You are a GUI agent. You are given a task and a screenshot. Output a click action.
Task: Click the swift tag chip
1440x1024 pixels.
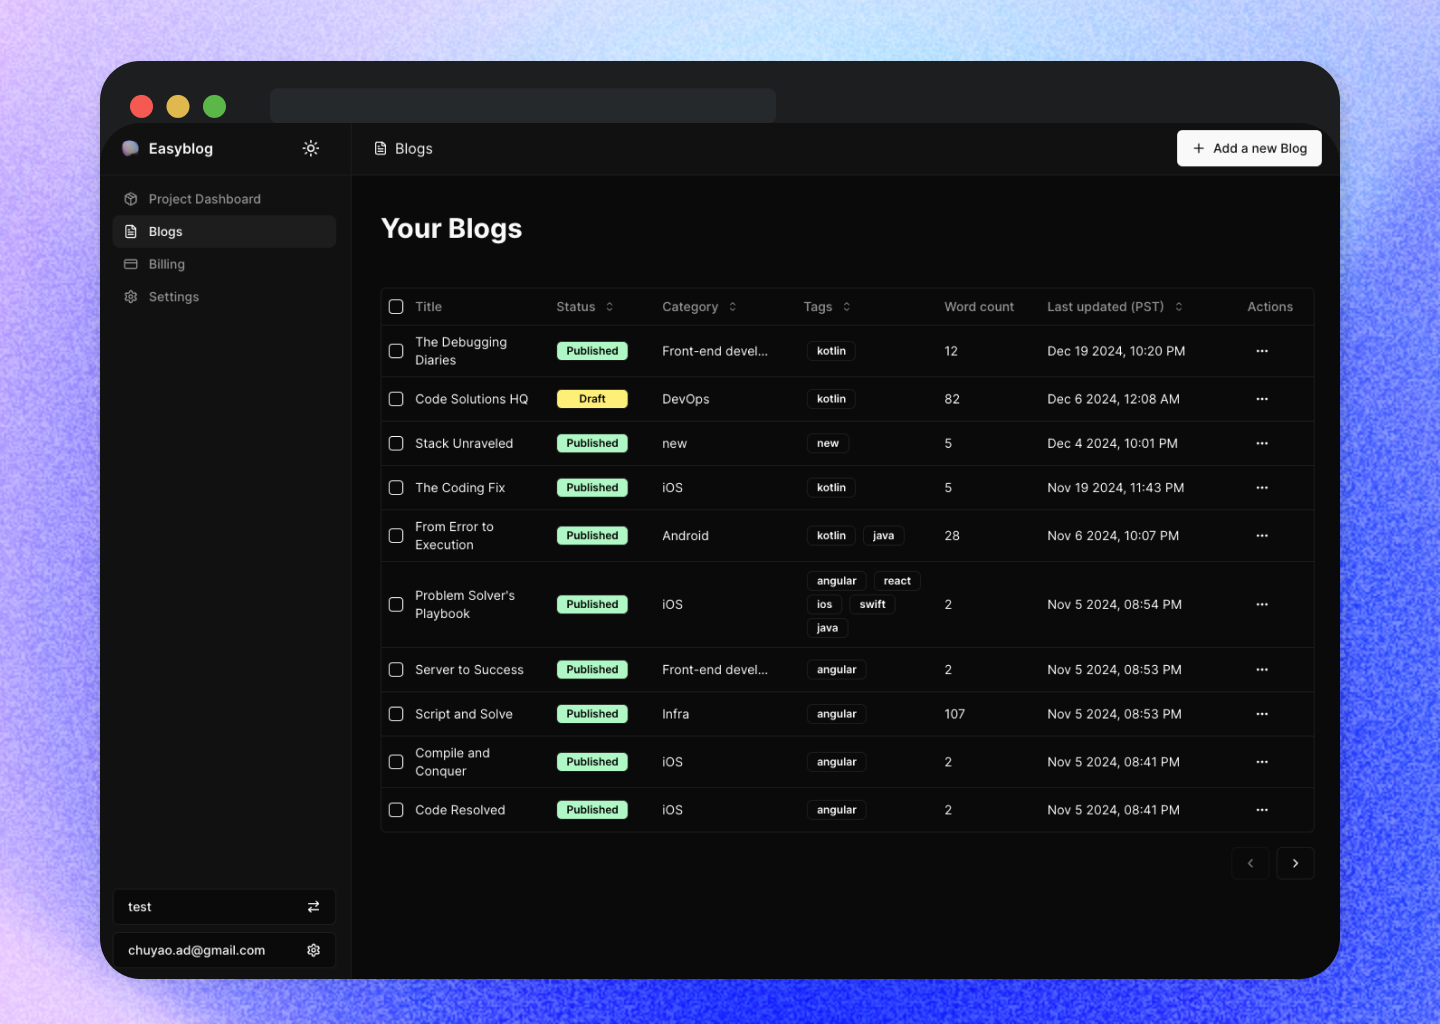(872, 604)
